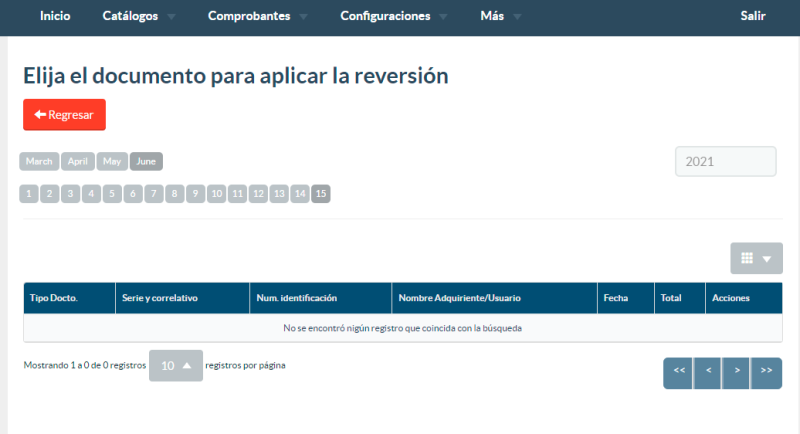Go to the first page of results
Screen dimensions: 800x434
[678, 372]
